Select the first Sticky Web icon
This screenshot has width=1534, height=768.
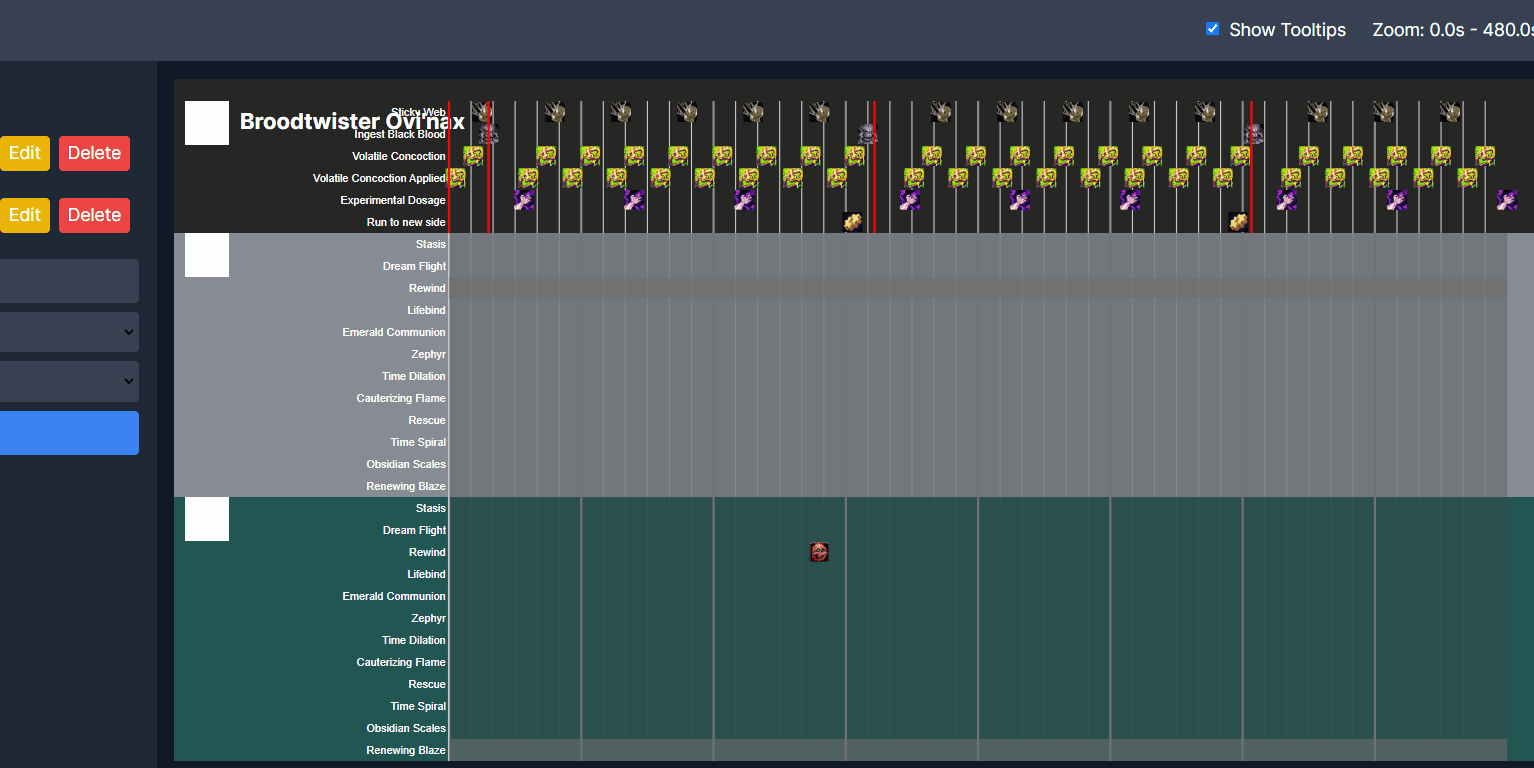[x=482, y=112]
